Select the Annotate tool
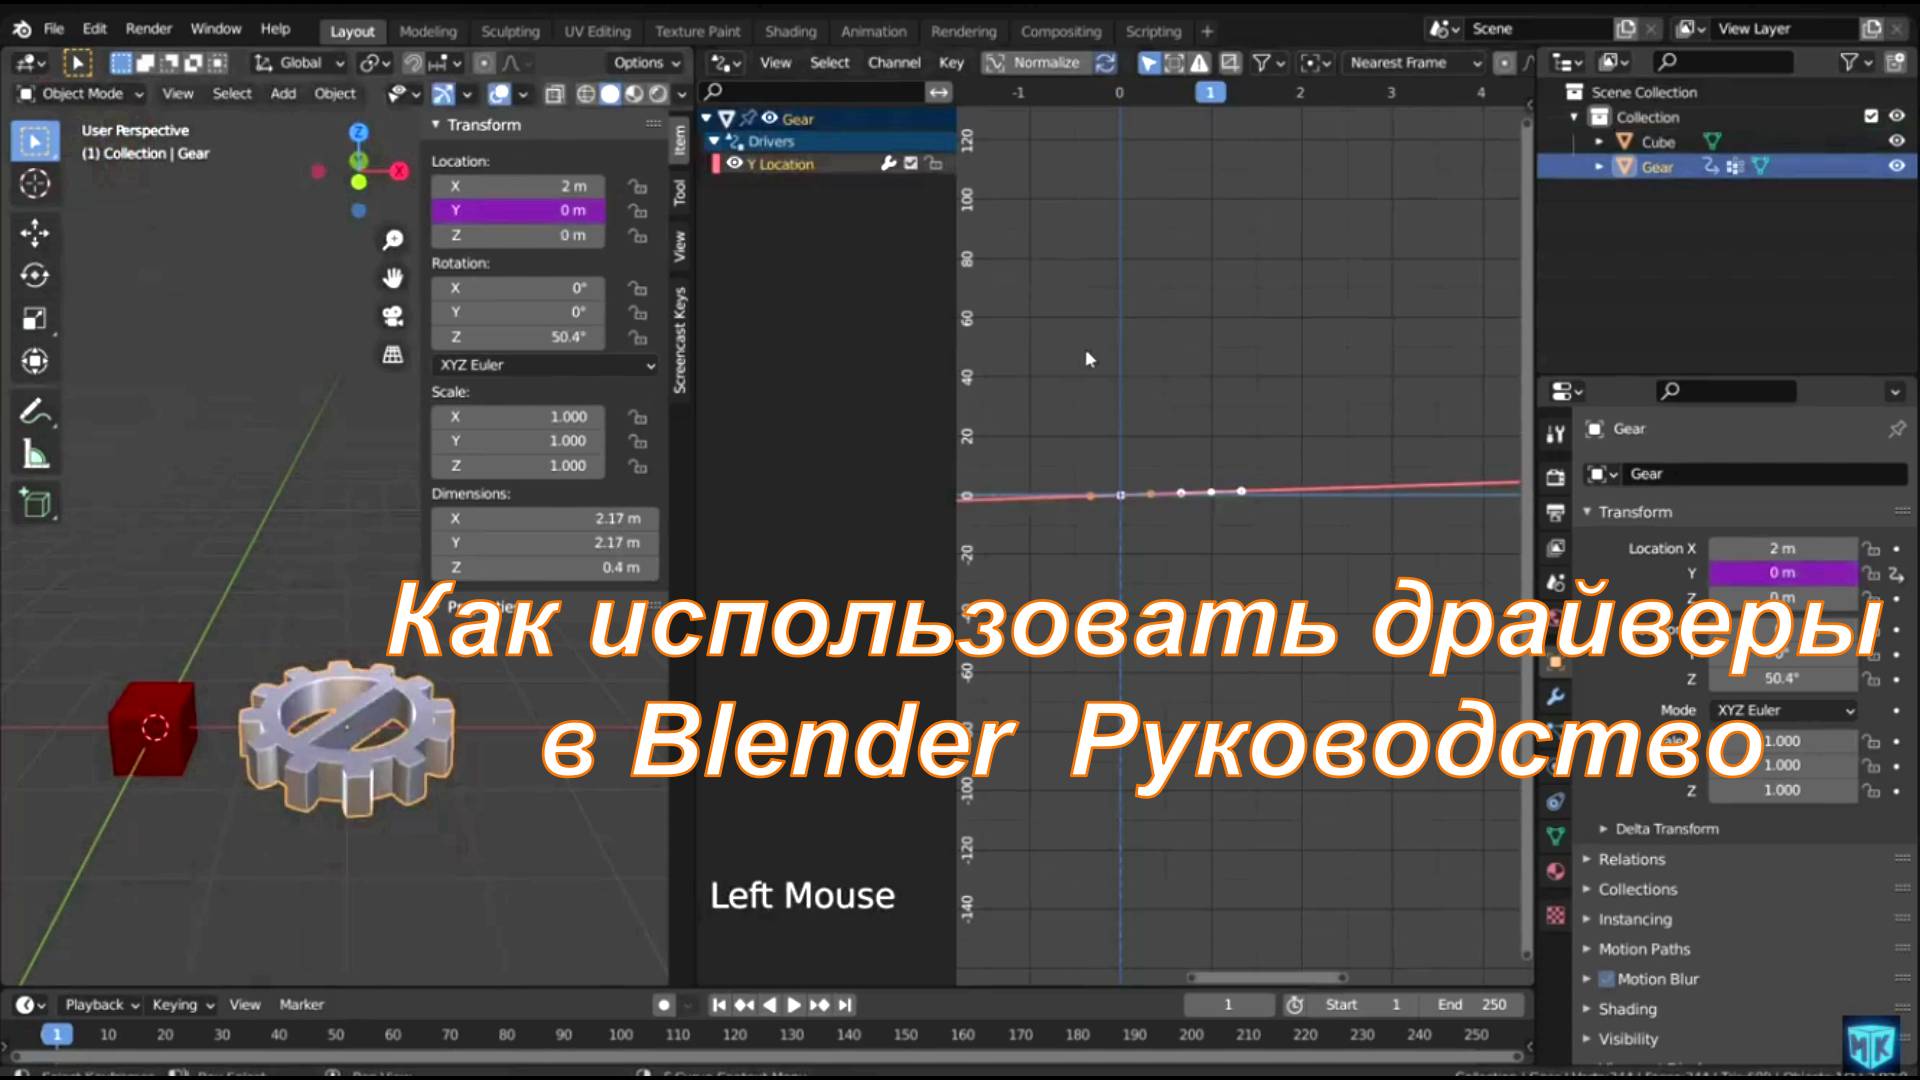Image resolution: width=1920 pixels, height=1080 pixels. [x=35, y=411]
